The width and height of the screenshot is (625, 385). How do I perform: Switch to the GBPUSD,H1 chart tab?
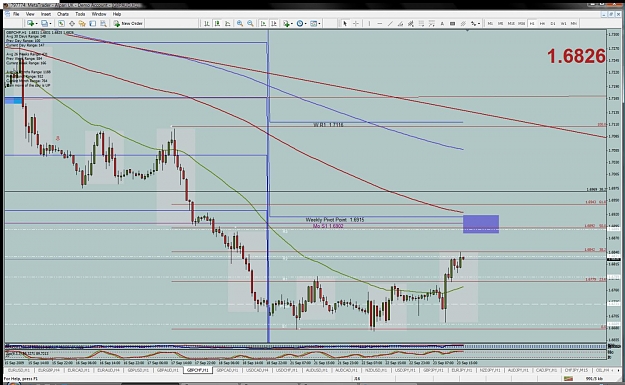(x=138, y=370)
